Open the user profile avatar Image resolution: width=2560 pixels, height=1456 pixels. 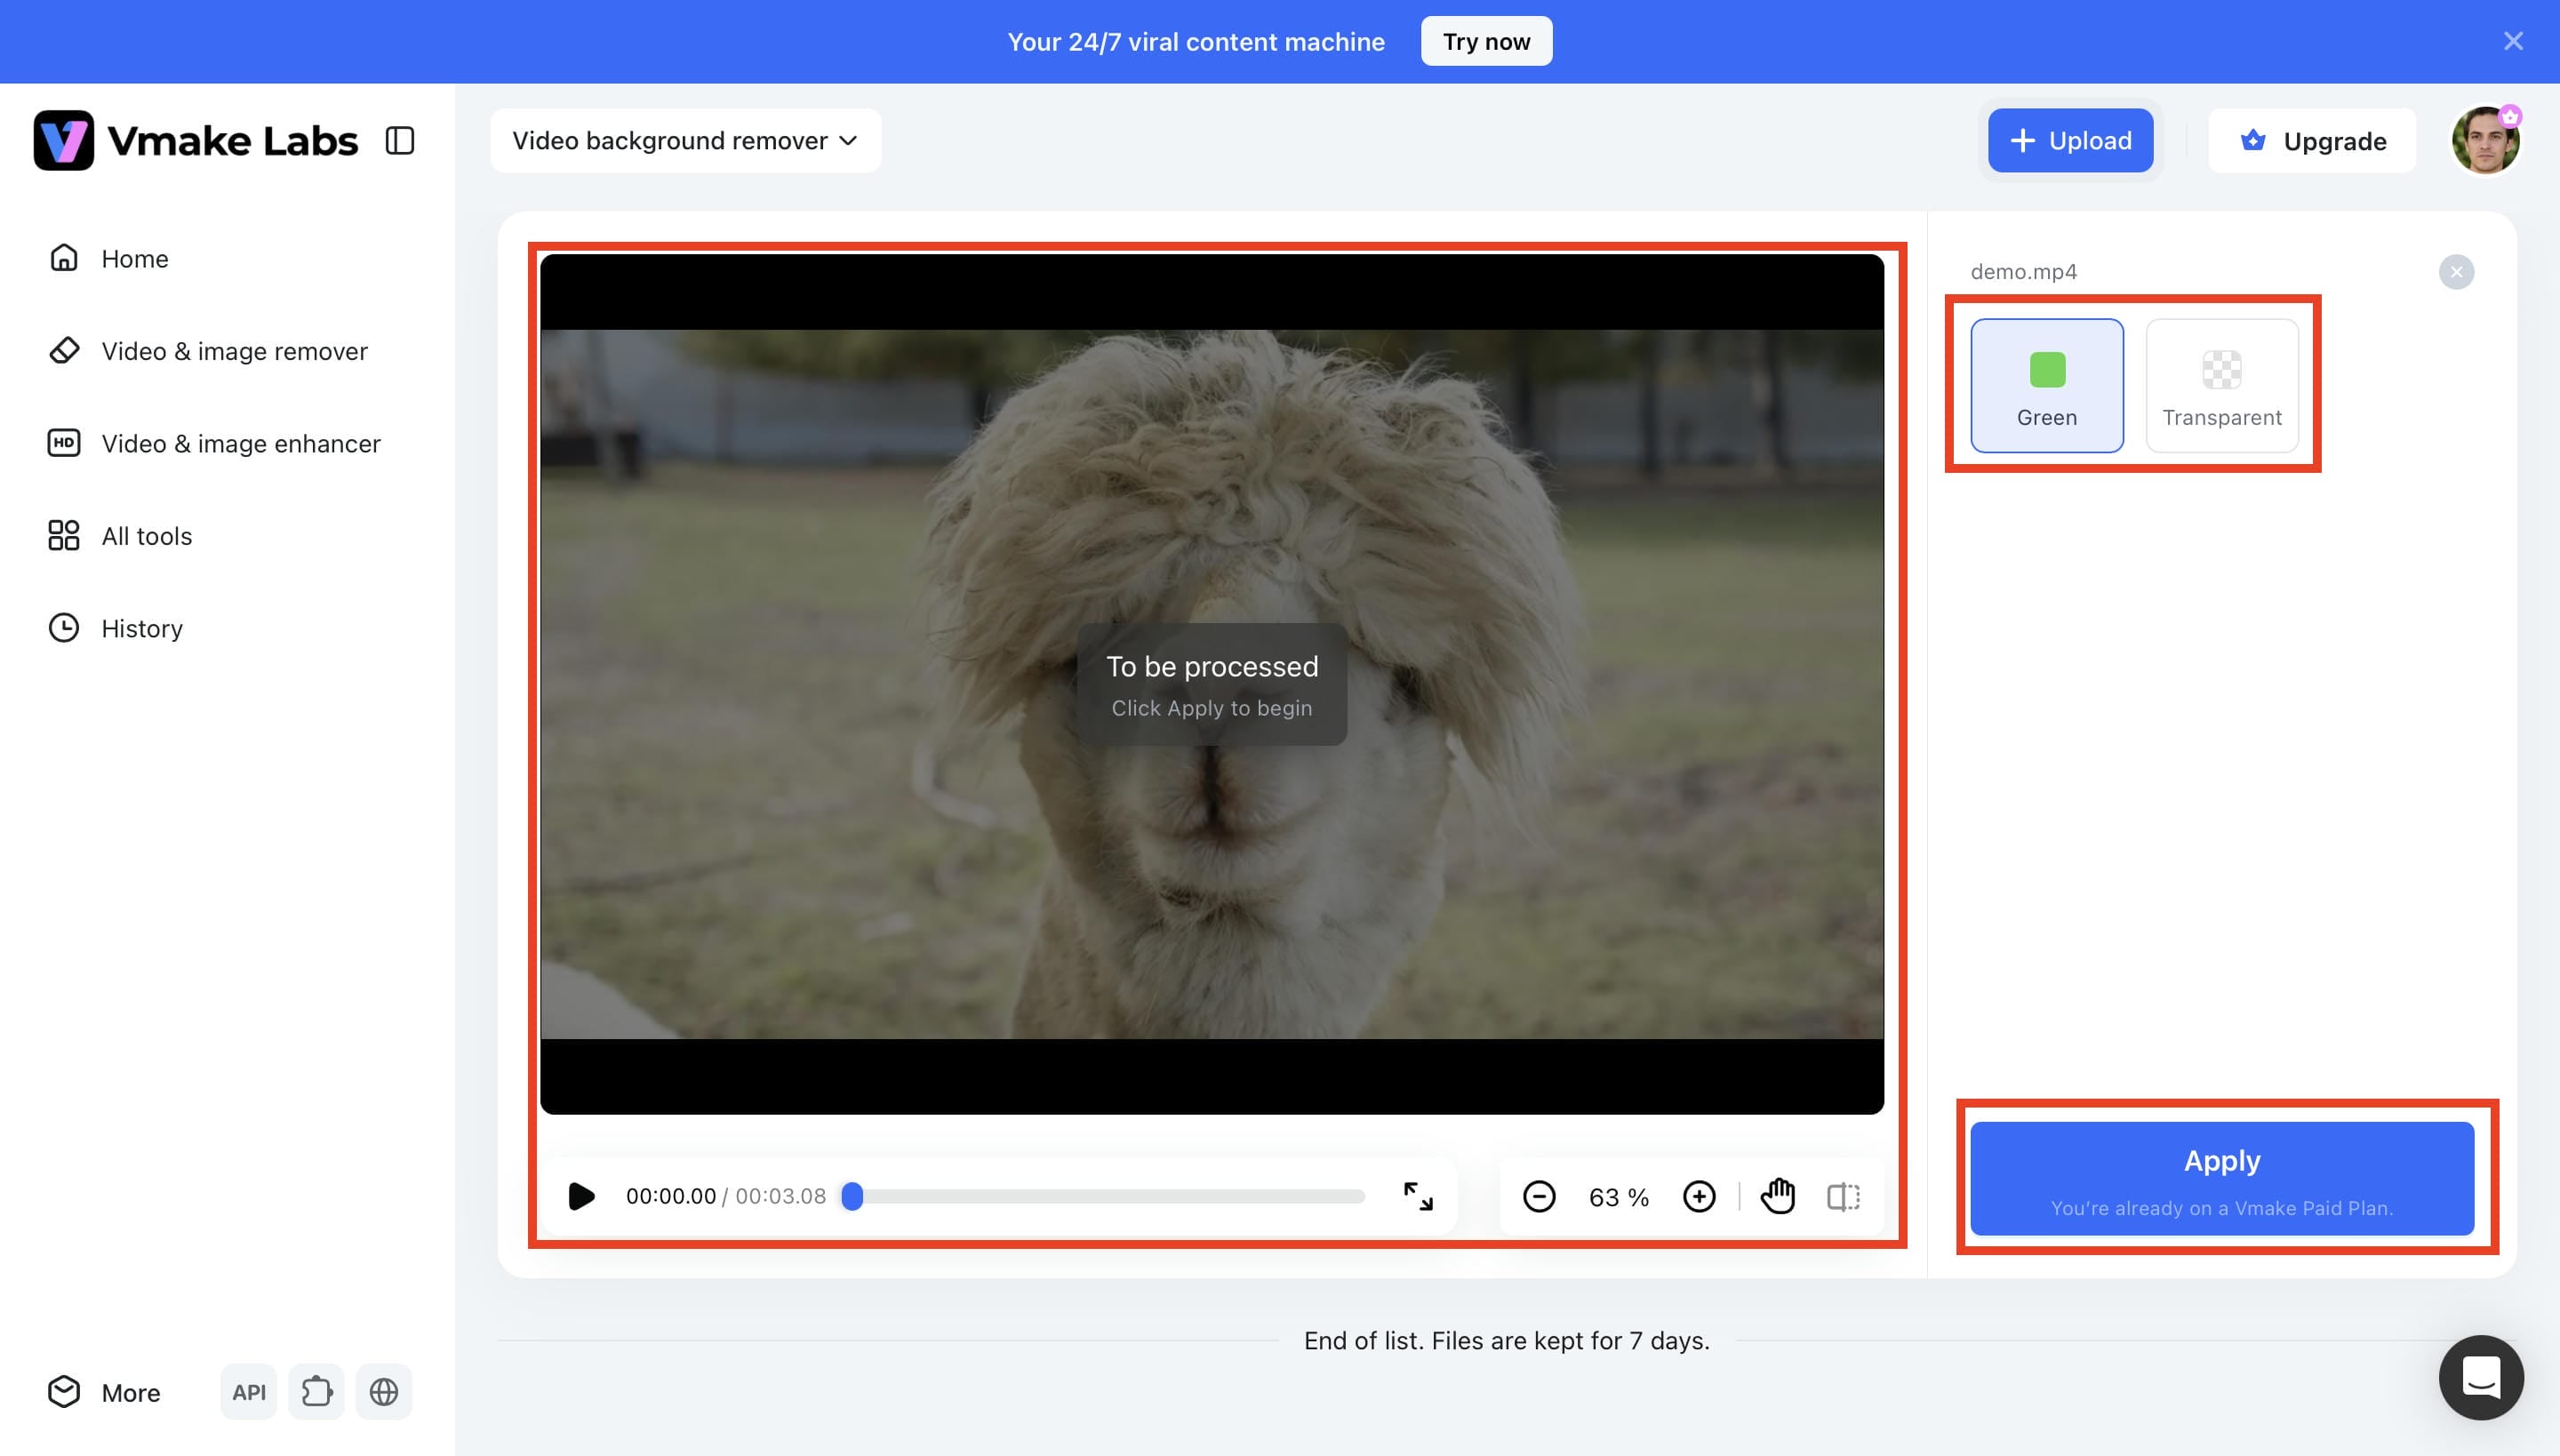pyautogui.click(x=2485, y=141)
